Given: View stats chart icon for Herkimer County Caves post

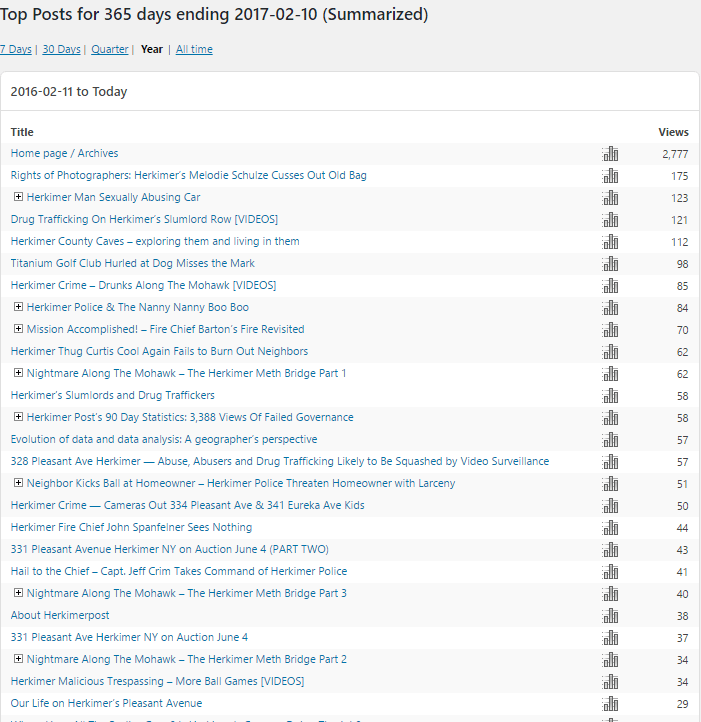Looking at the screenshot, I should [x=610, y=242].
